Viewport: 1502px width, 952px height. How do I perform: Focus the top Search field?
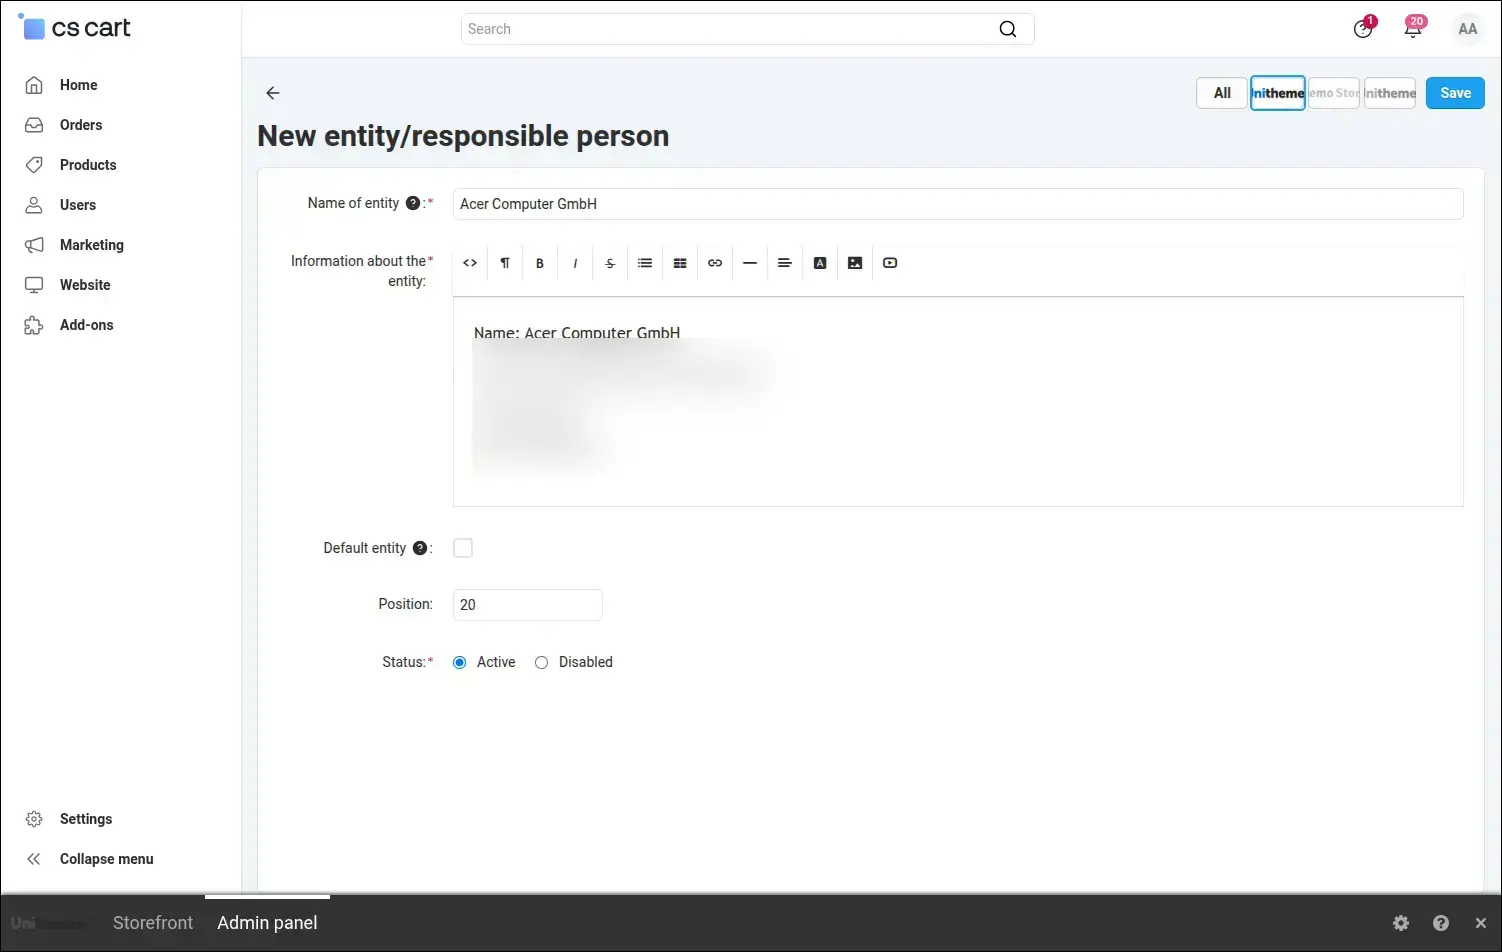tap(747, 29)
